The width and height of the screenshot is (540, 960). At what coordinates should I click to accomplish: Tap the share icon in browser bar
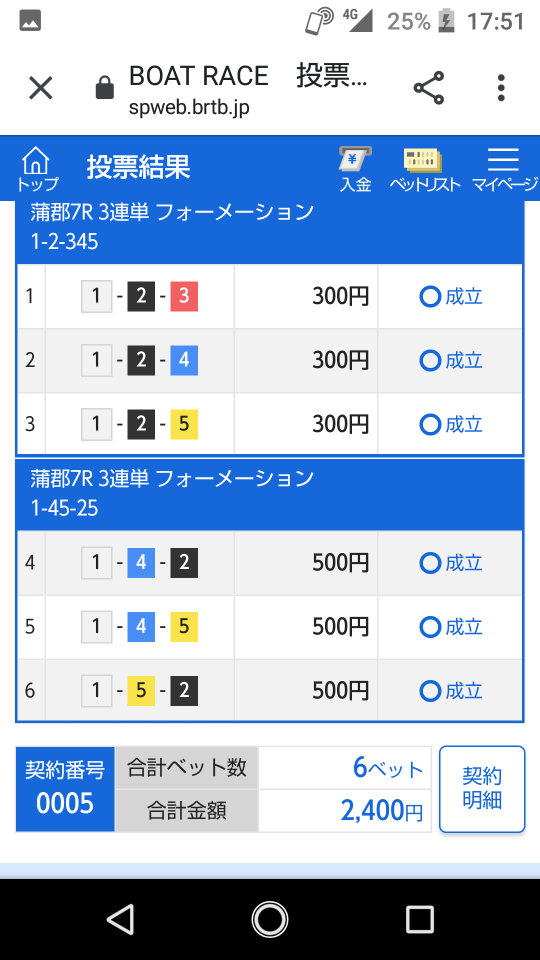pos(429,88)
